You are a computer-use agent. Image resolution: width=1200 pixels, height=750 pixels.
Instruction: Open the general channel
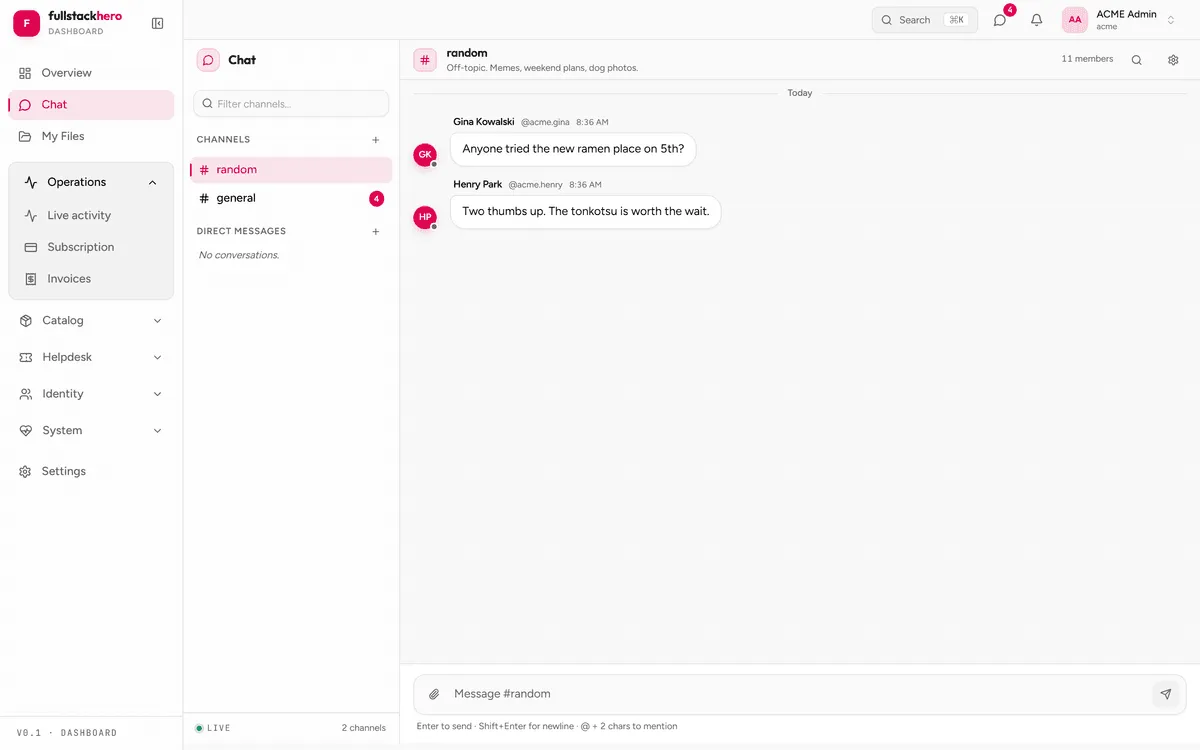[x=291, y=198]
